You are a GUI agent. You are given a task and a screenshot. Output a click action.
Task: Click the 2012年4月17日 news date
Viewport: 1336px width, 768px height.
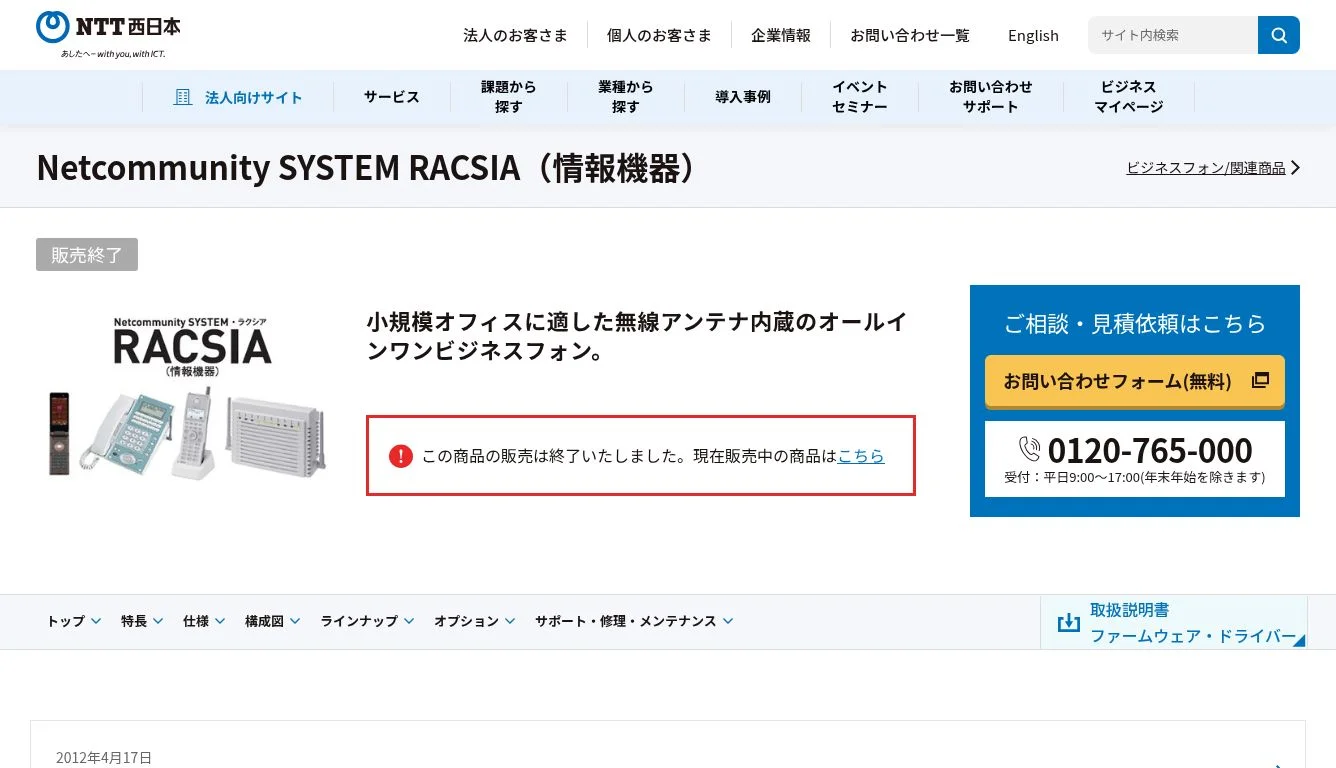point(104,758)
